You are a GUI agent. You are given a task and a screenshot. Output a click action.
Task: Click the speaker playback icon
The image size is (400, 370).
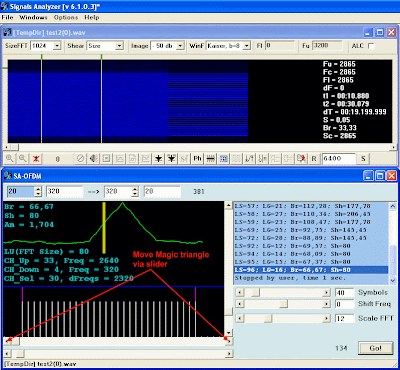tap(93, 159)
